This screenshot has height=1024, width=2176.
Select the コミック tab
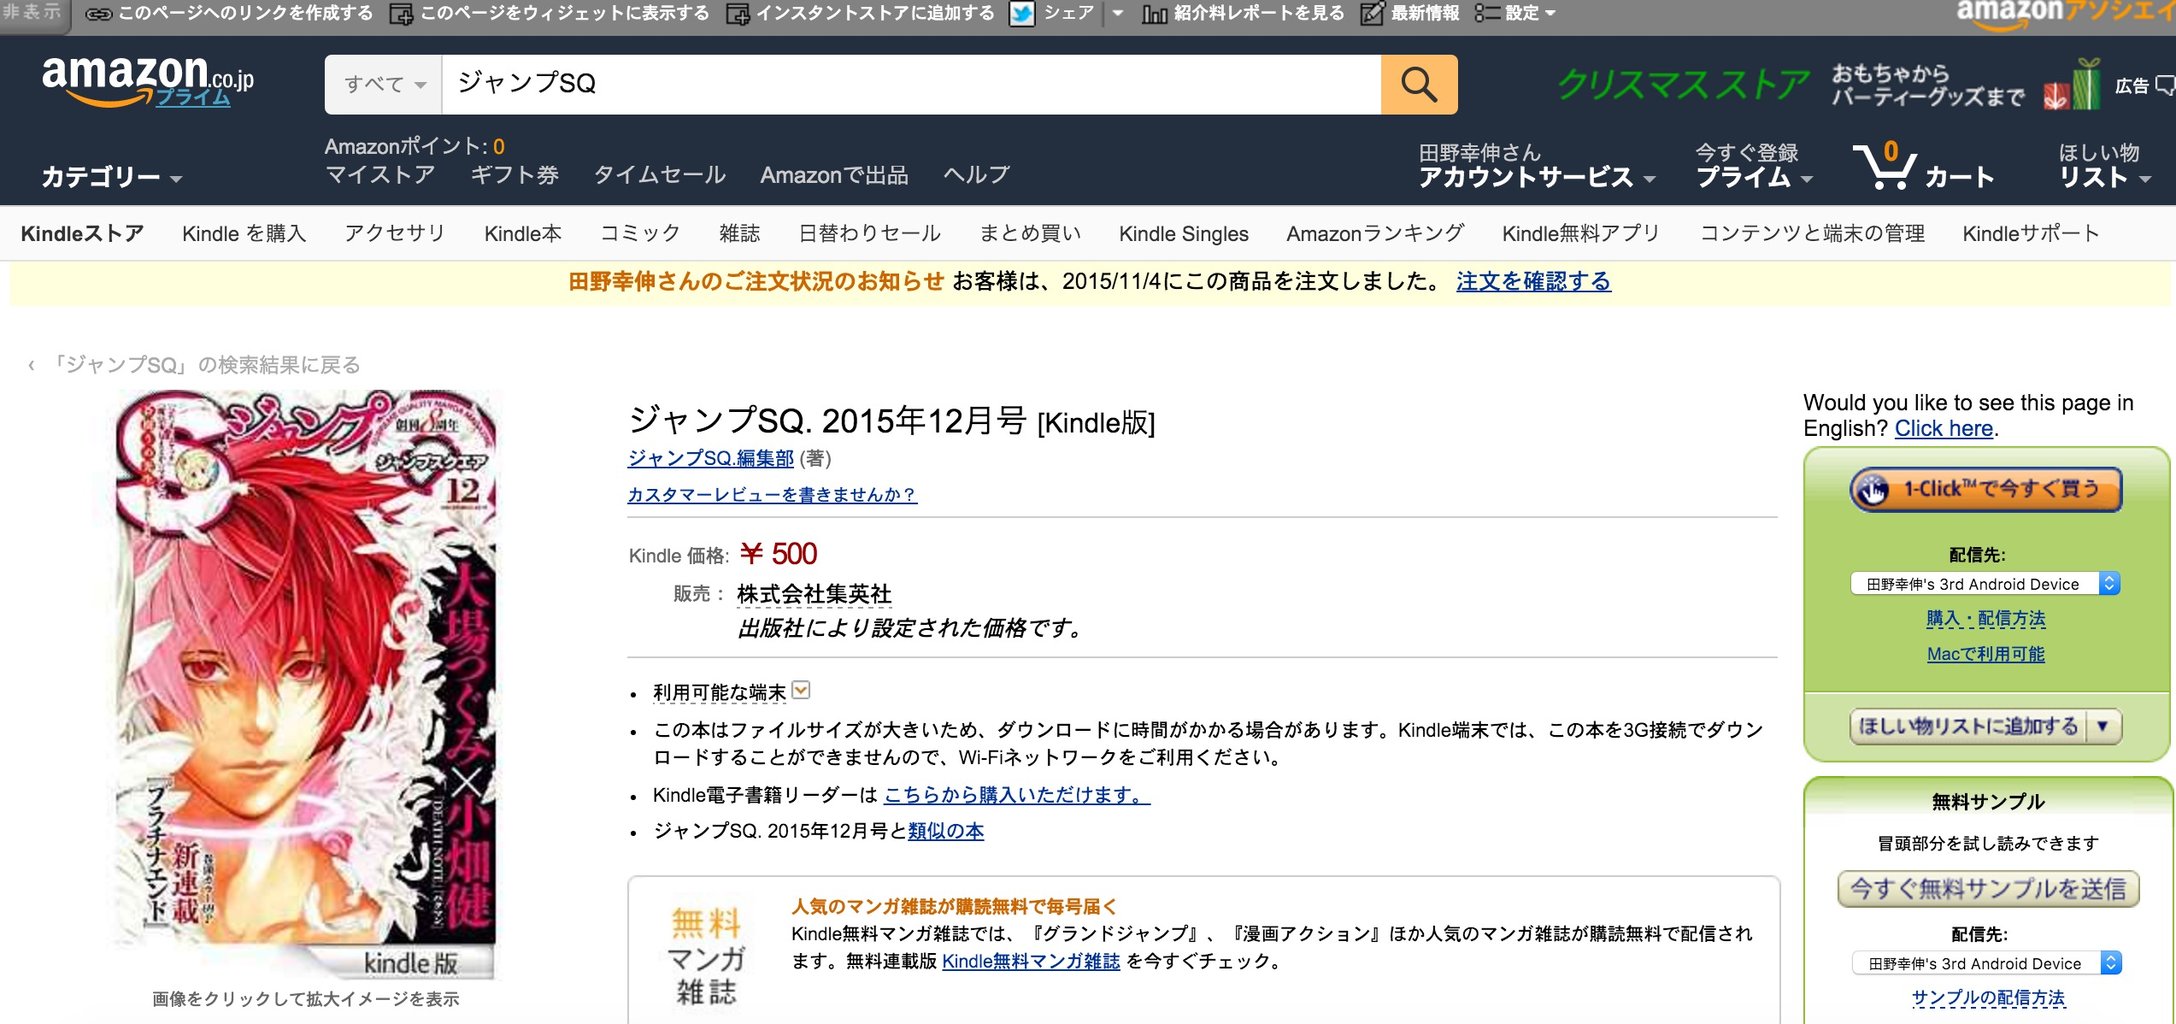click(x=640, y=234)
